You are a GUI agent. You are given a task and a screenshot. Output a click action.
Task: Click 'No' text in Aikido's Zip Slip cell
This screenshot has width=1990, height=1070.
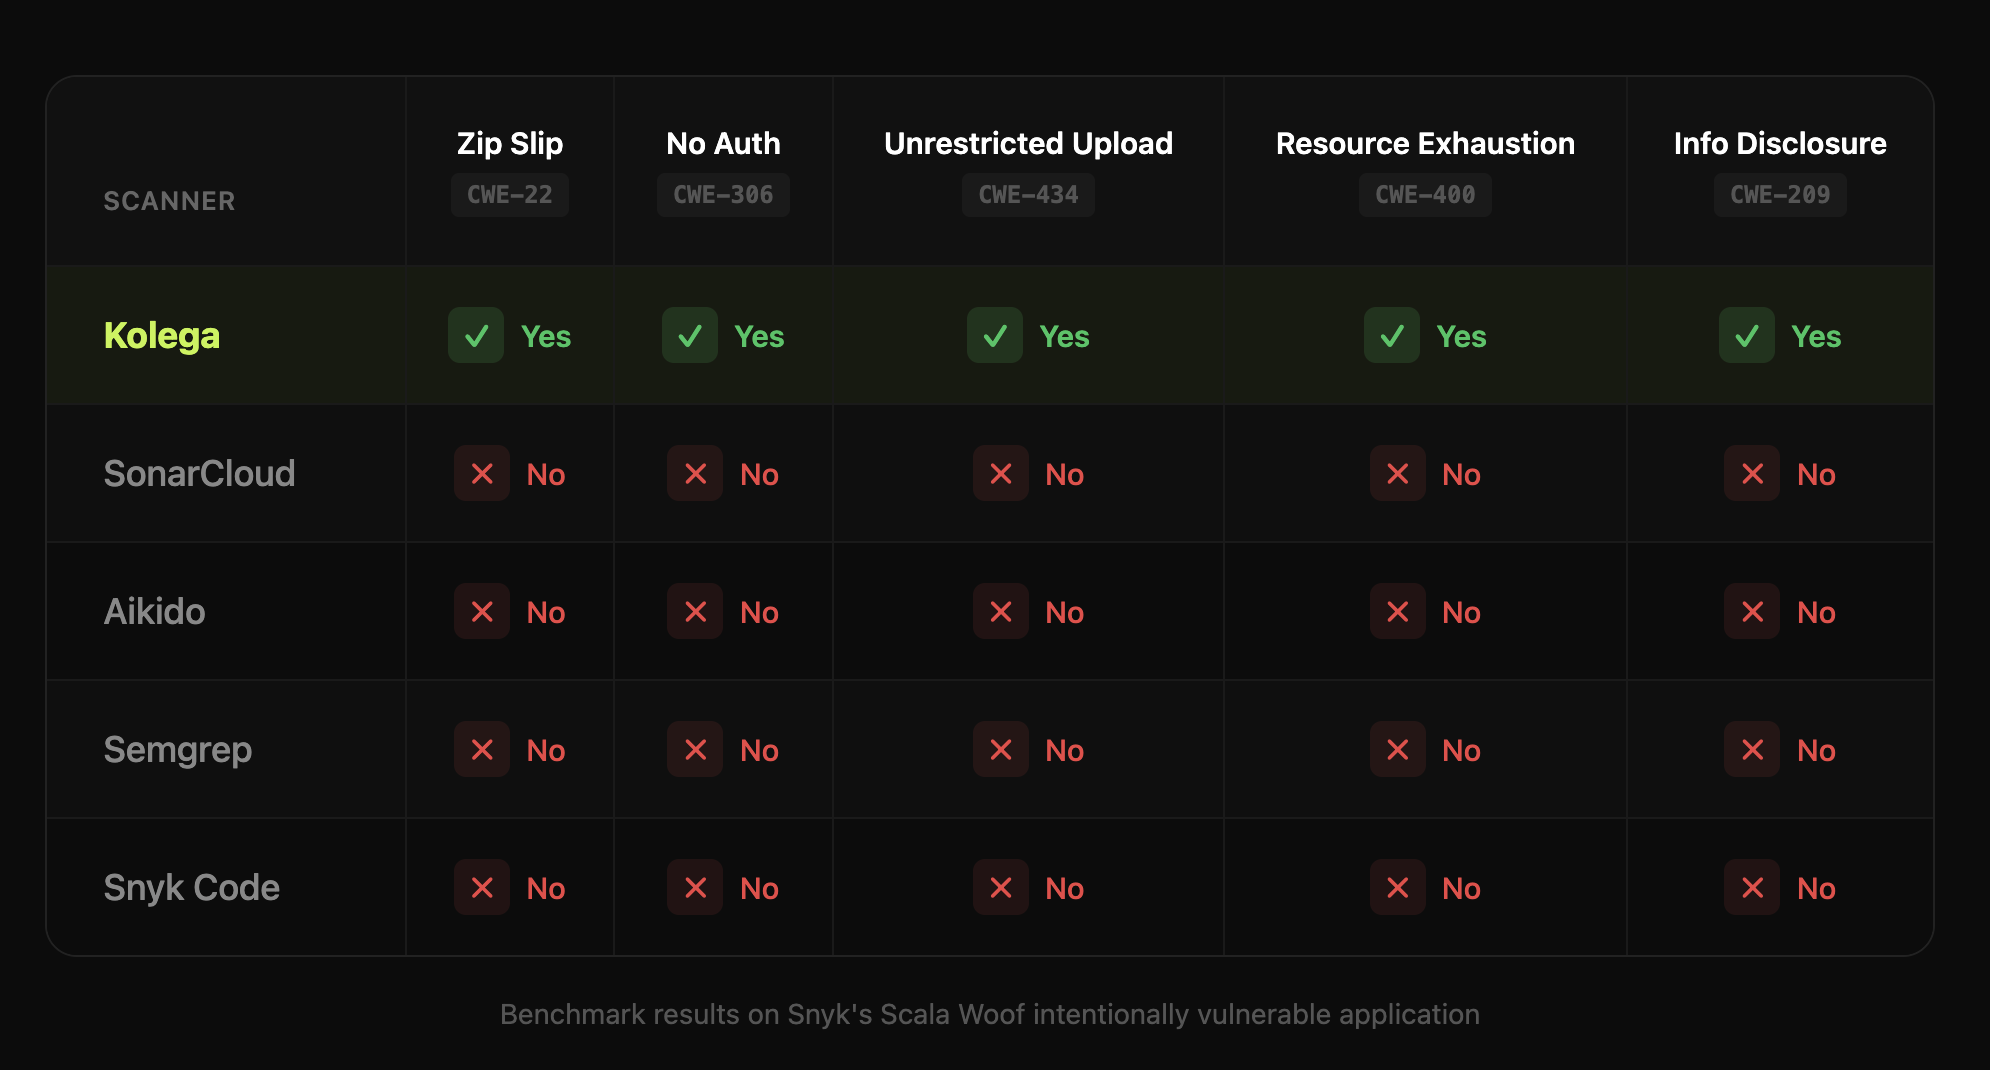click(546, 613)
